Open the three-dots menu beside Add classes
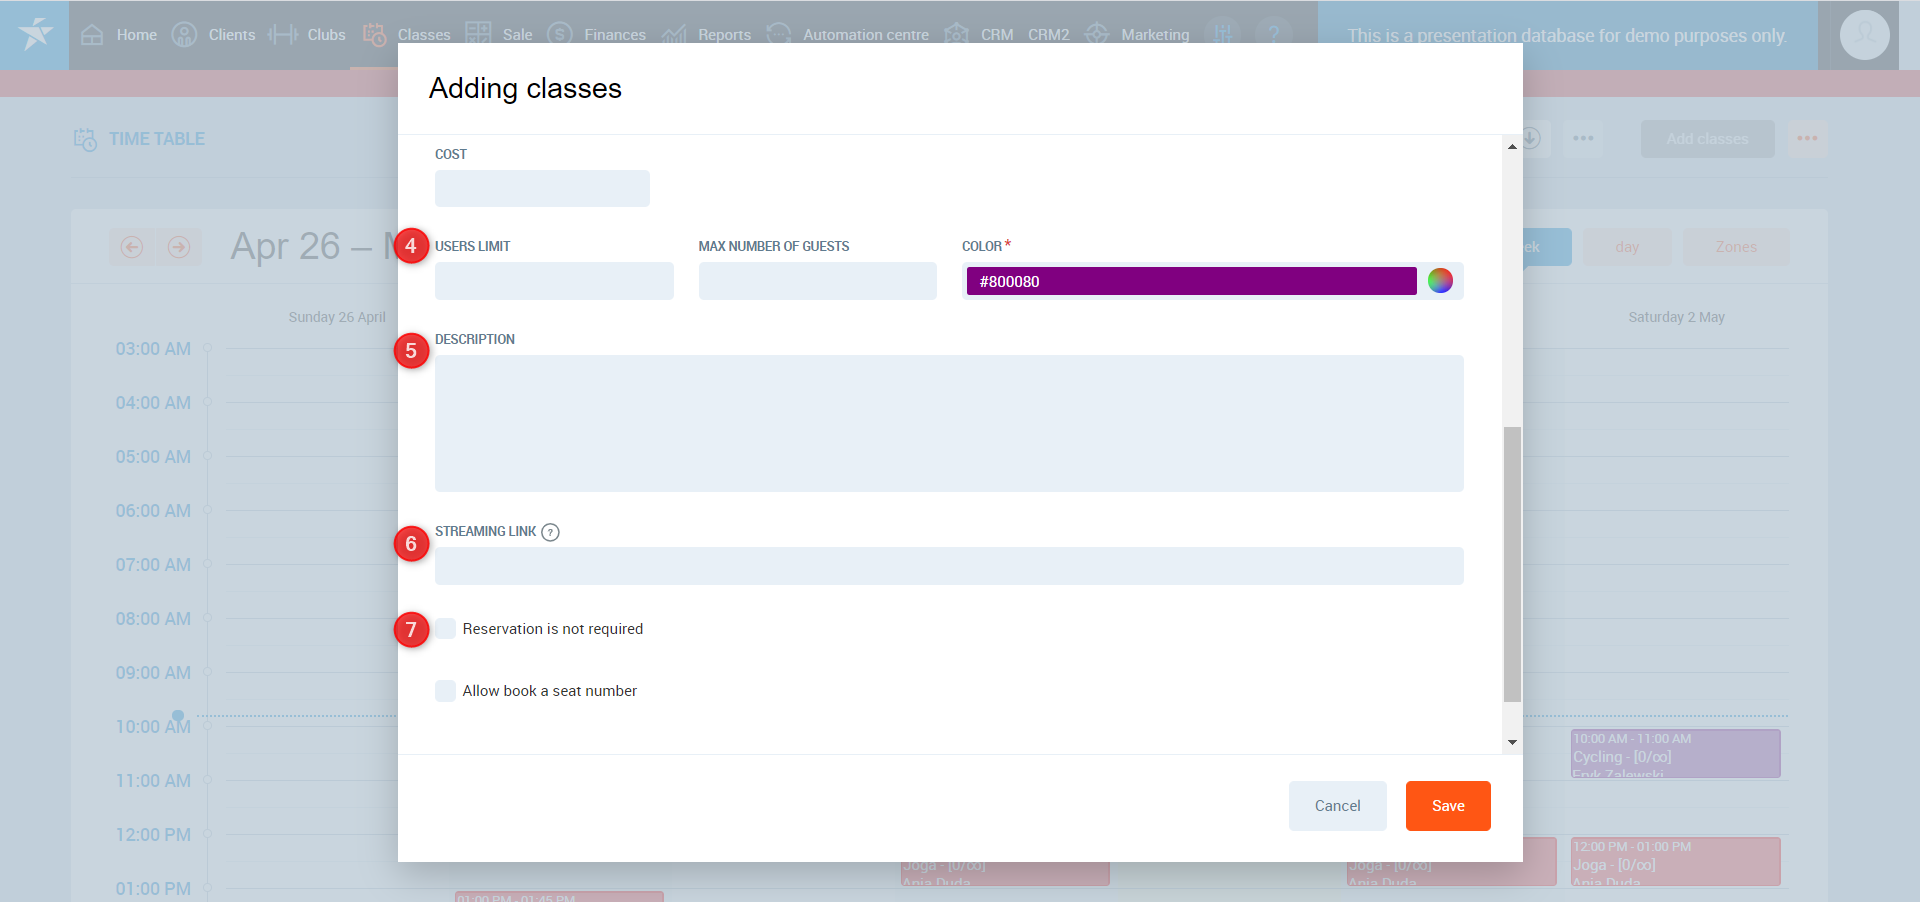Screen dimensions: 1920x902 1807,139
